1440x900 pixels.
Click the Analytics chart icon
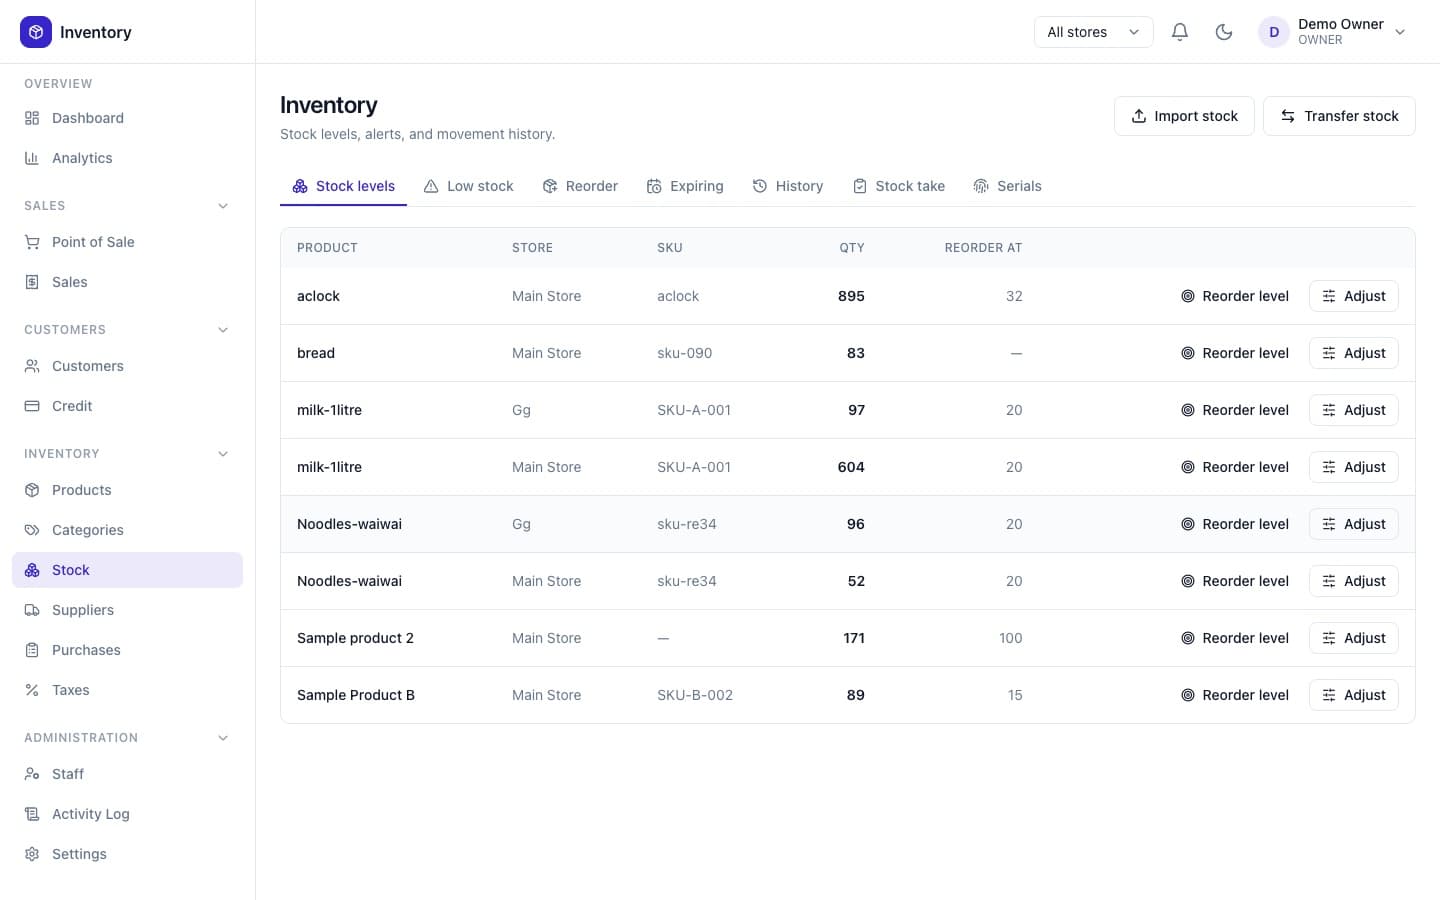coord(32,158)
